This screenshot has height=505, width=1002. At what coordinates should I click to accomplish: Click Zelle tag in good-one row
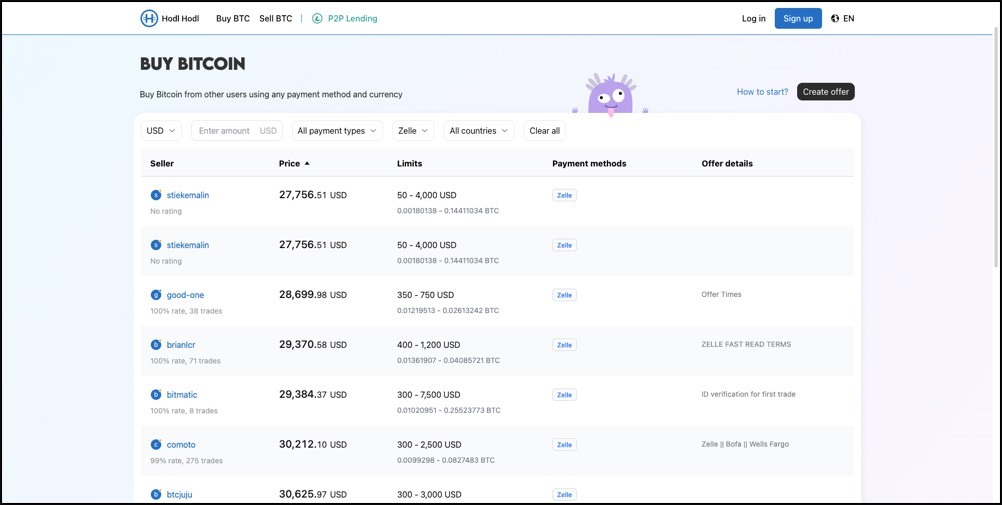[x=564, y=295]
